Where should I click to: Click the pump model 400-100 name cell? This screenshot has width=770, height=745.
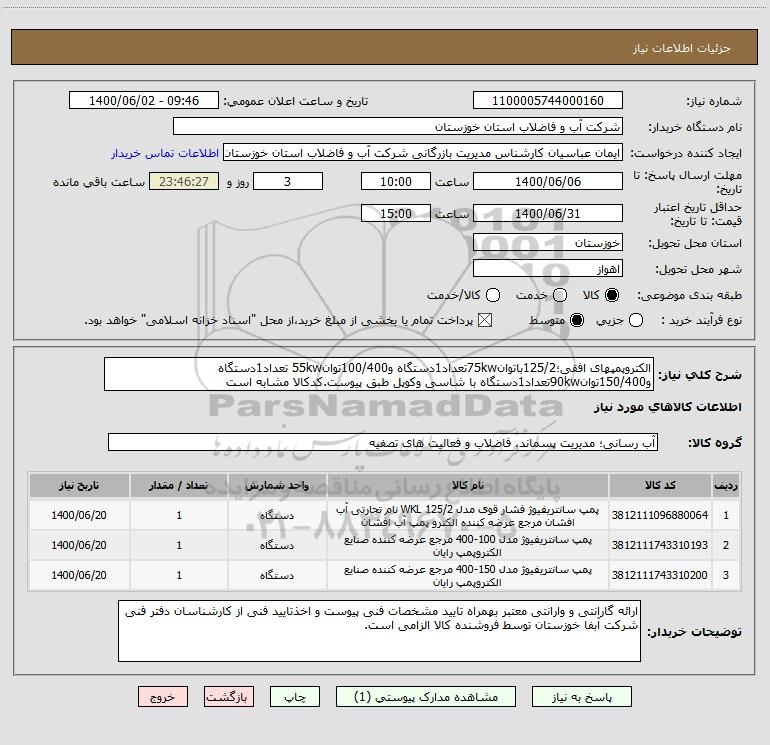pos(468,546)
